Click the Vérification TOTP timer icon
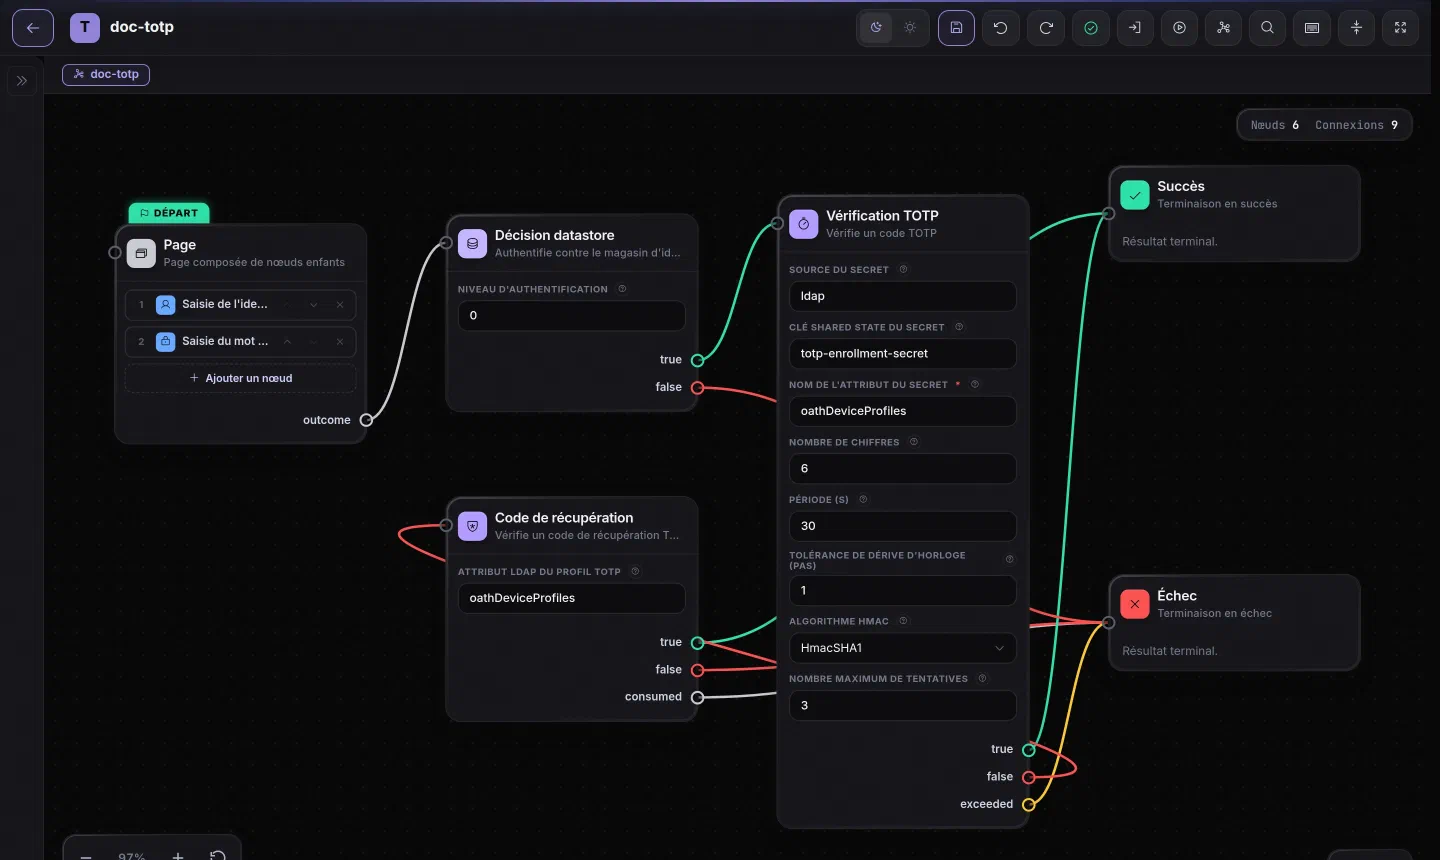1440x860 pixels. pos(804,224)
